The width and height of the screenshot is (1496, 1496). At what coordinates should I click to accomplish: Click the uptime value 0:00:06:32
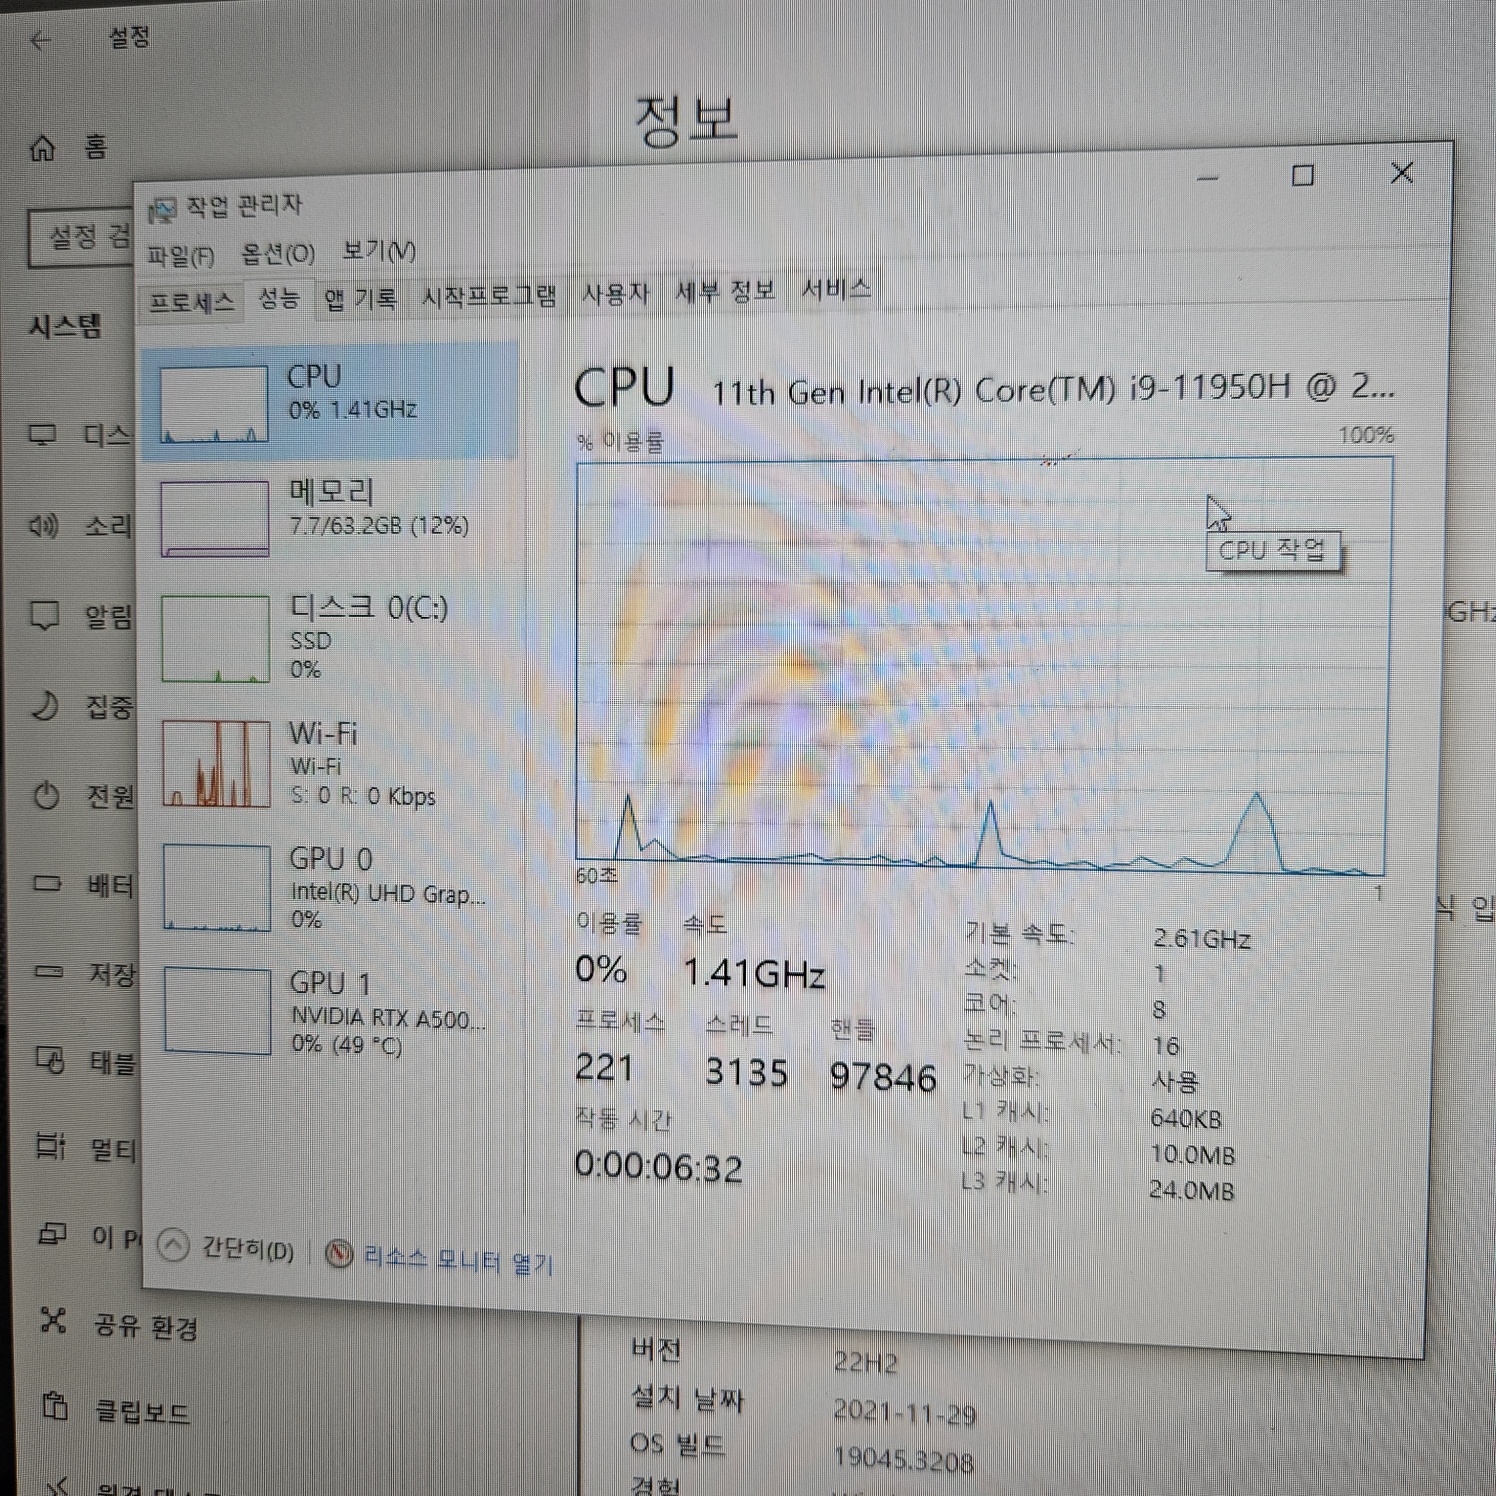(659, 1167)
